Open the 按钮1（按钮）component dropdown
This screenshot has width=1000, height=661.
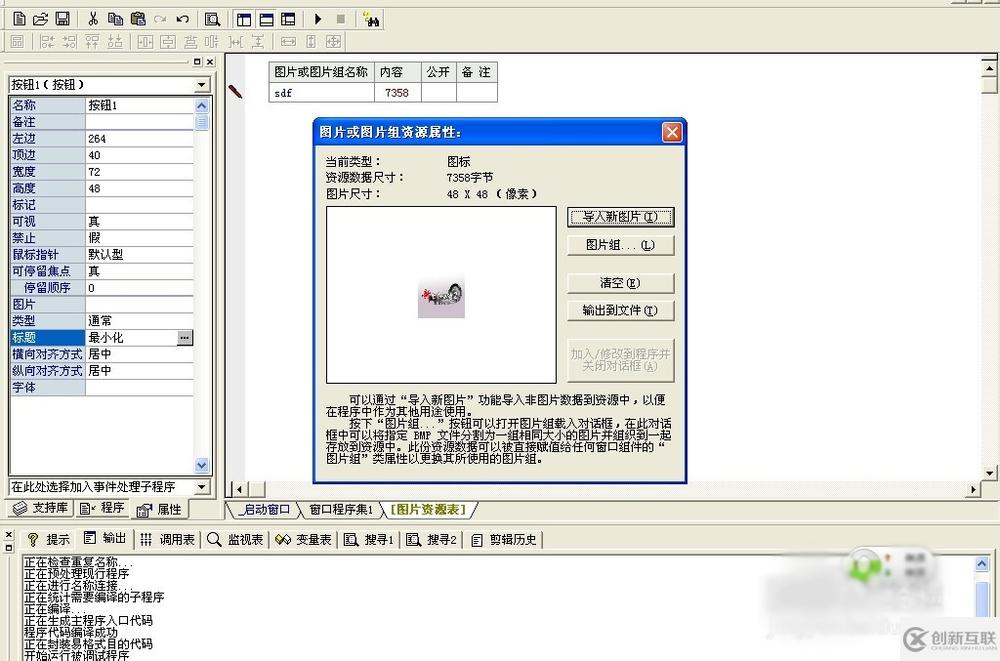click(x=202, y=85)
